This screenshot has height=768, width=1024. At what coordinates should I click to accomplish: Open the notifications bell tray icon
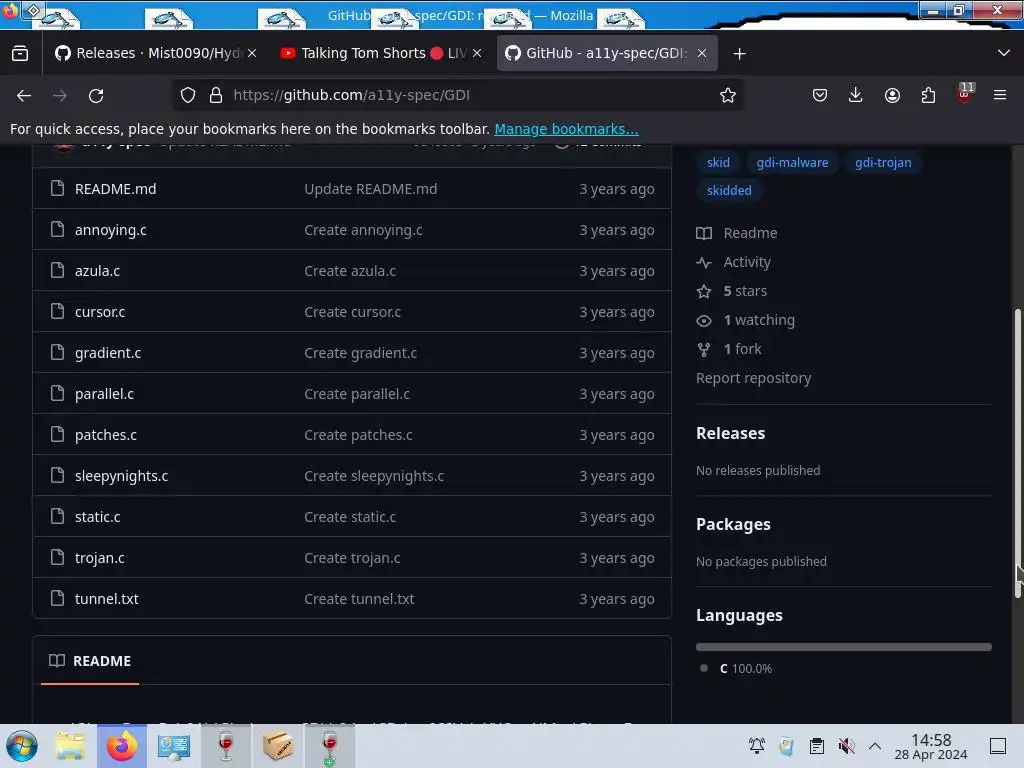pyautogui.click(x=757, y=746)
